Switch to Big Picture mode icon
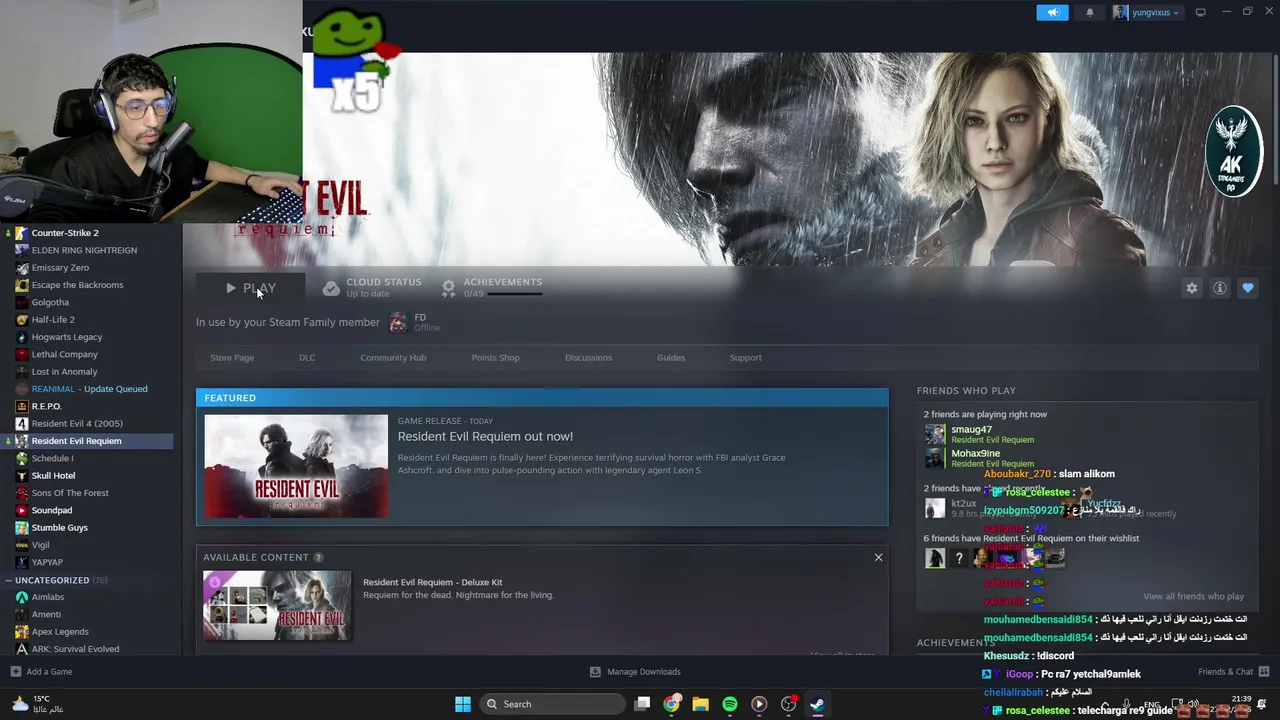1280x720 pixels. coord(1200,12)
